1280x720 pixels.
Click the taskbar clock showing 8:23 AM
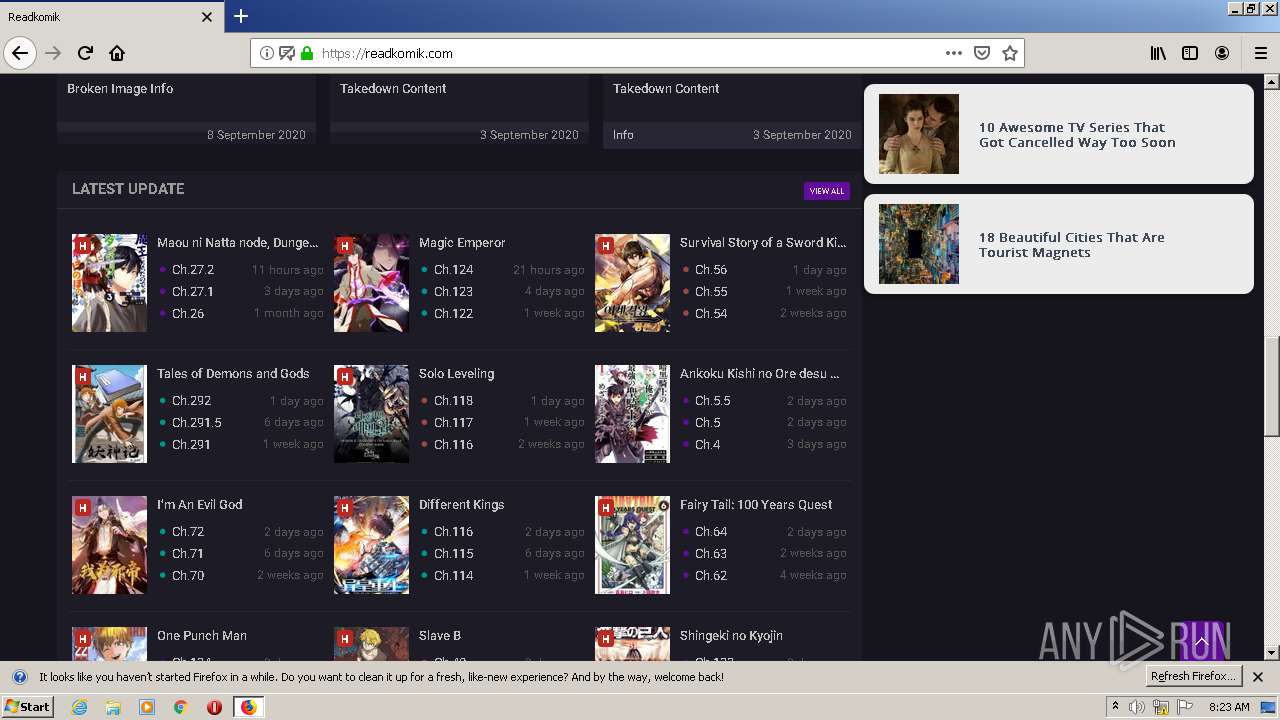tap(1229, 707)
